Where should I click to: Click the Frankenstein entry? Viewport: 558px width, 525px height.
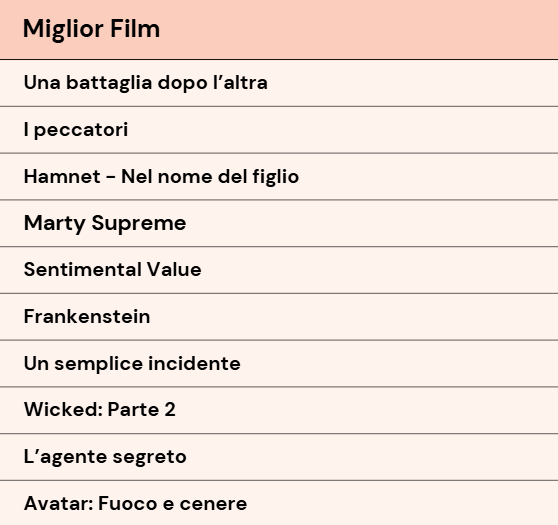[279, 317]
